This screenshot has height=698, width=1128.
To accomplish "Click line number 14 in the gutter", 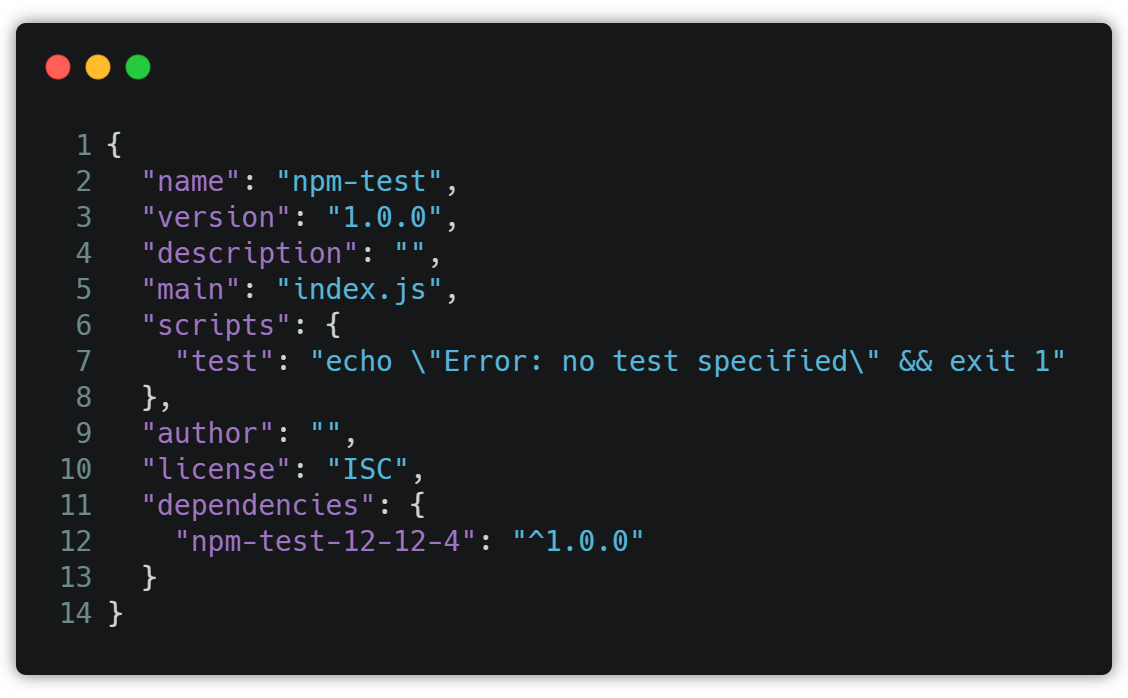I will tap(76, 613).
